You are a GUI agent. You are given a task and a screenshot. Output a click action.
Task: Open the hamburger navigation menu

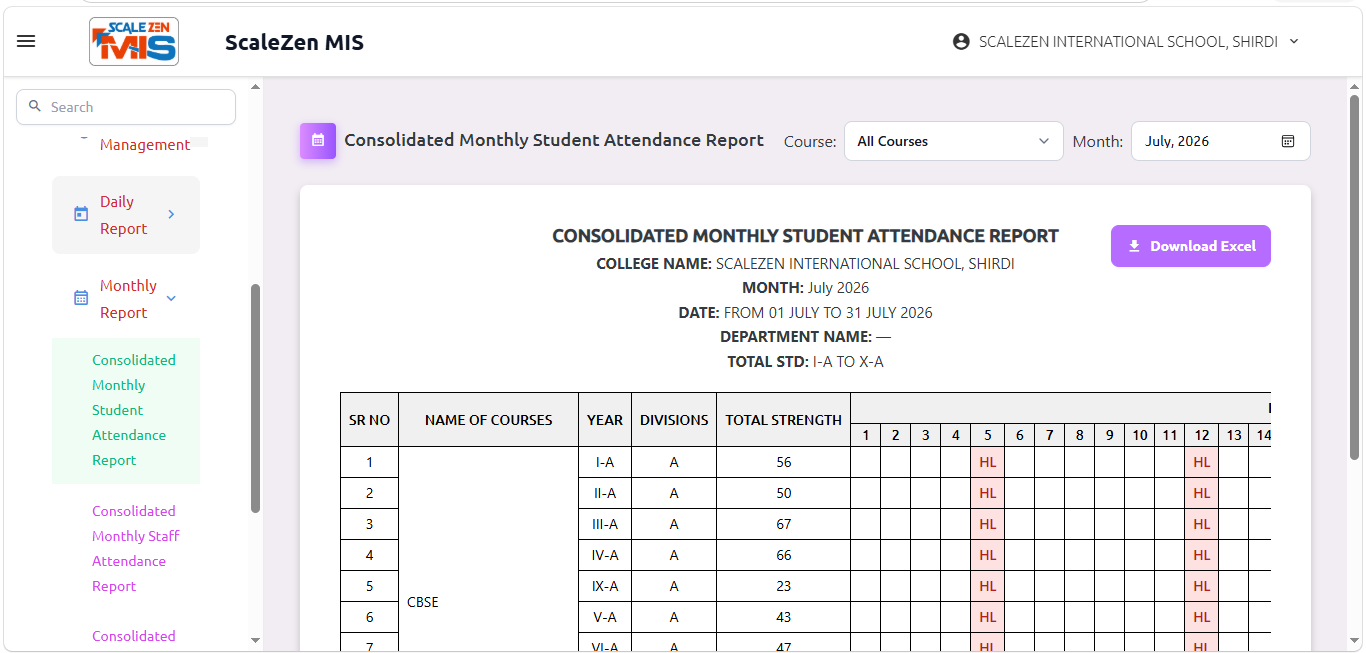(26, 41)
